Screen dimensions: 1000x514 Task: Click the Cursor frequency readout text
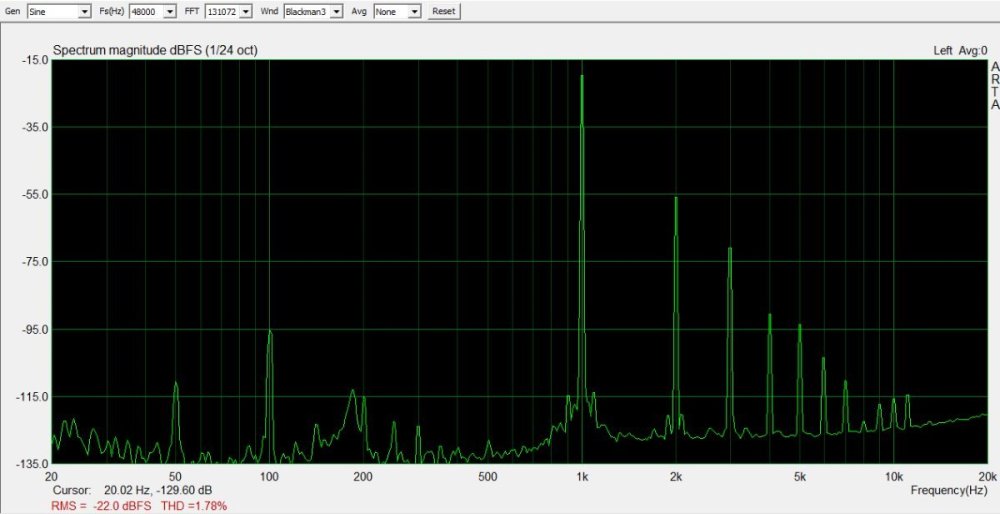click(131, 490)
